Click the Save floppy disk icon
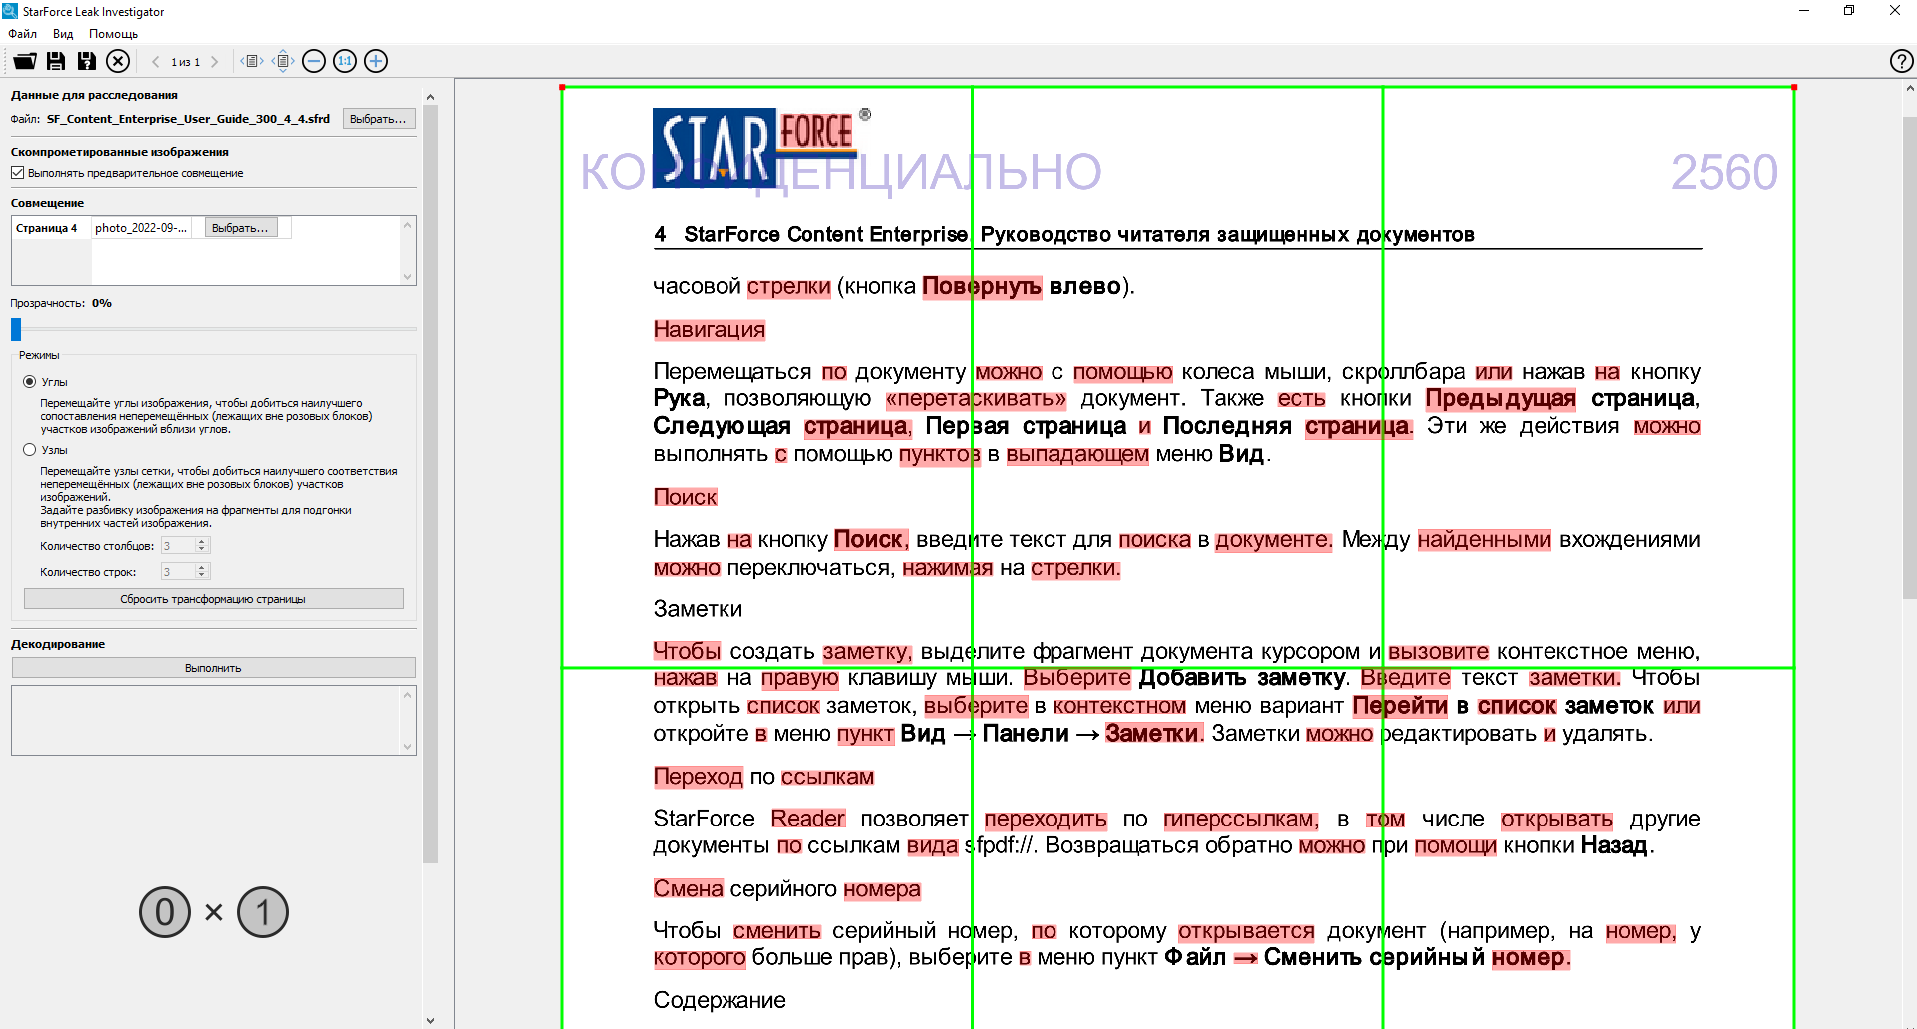This screenshot has height=1029, width=1917. (56, 61)
